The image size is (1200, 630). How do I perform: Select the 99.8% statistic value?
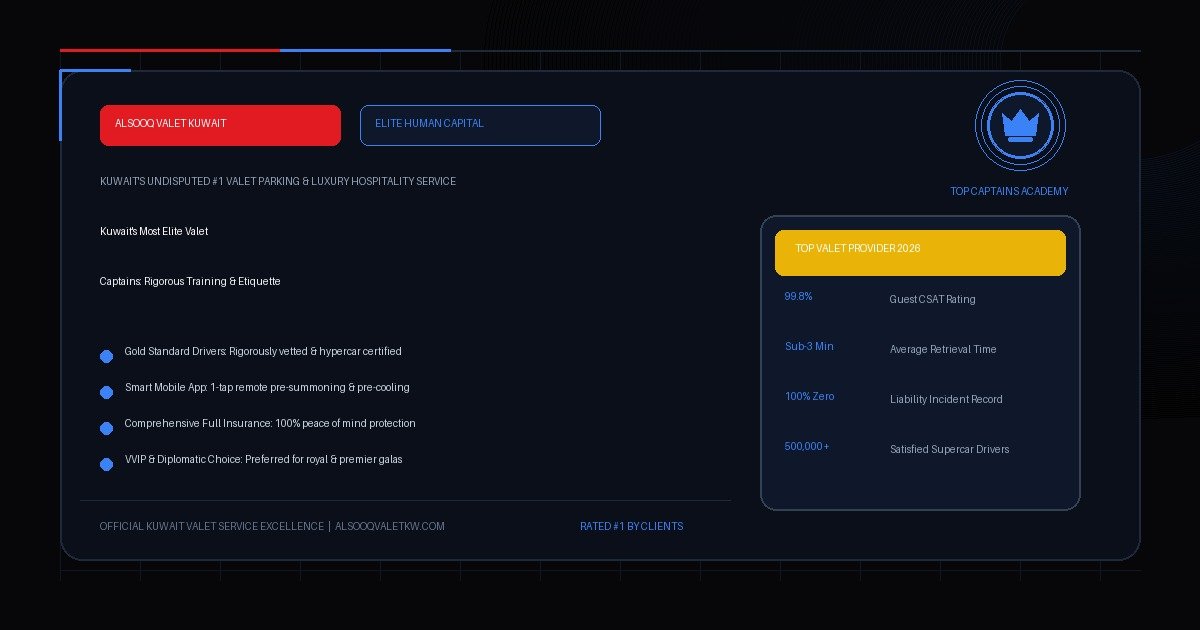[798, 296]
